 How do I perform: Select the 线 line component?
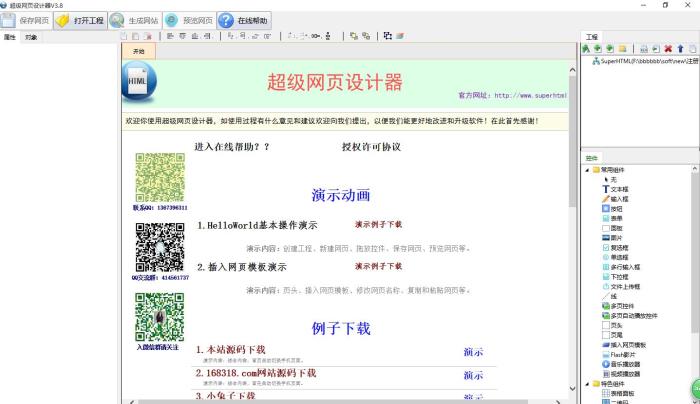[x=610, y=296]
